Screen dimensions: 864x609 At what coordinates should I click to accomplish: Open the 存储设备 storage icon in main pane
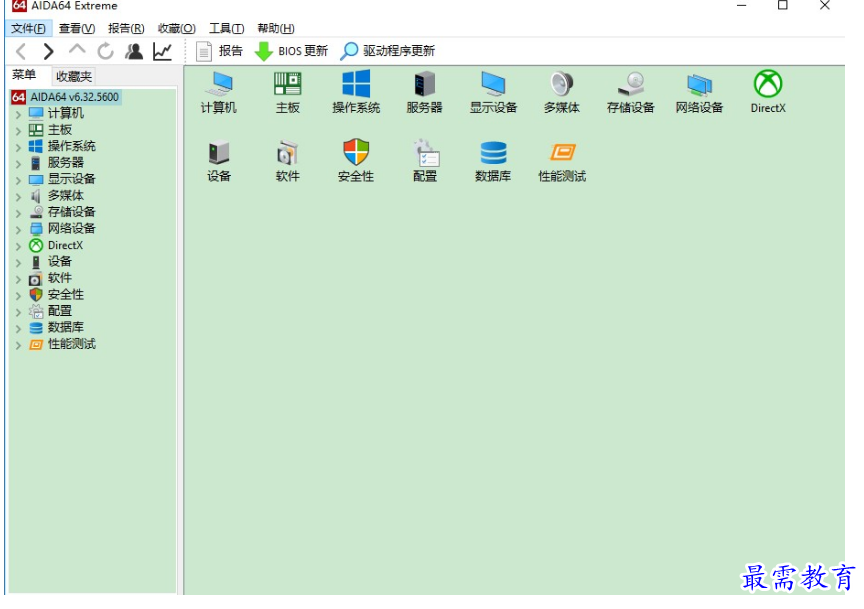pyautogui.click(x=630, y=93)
